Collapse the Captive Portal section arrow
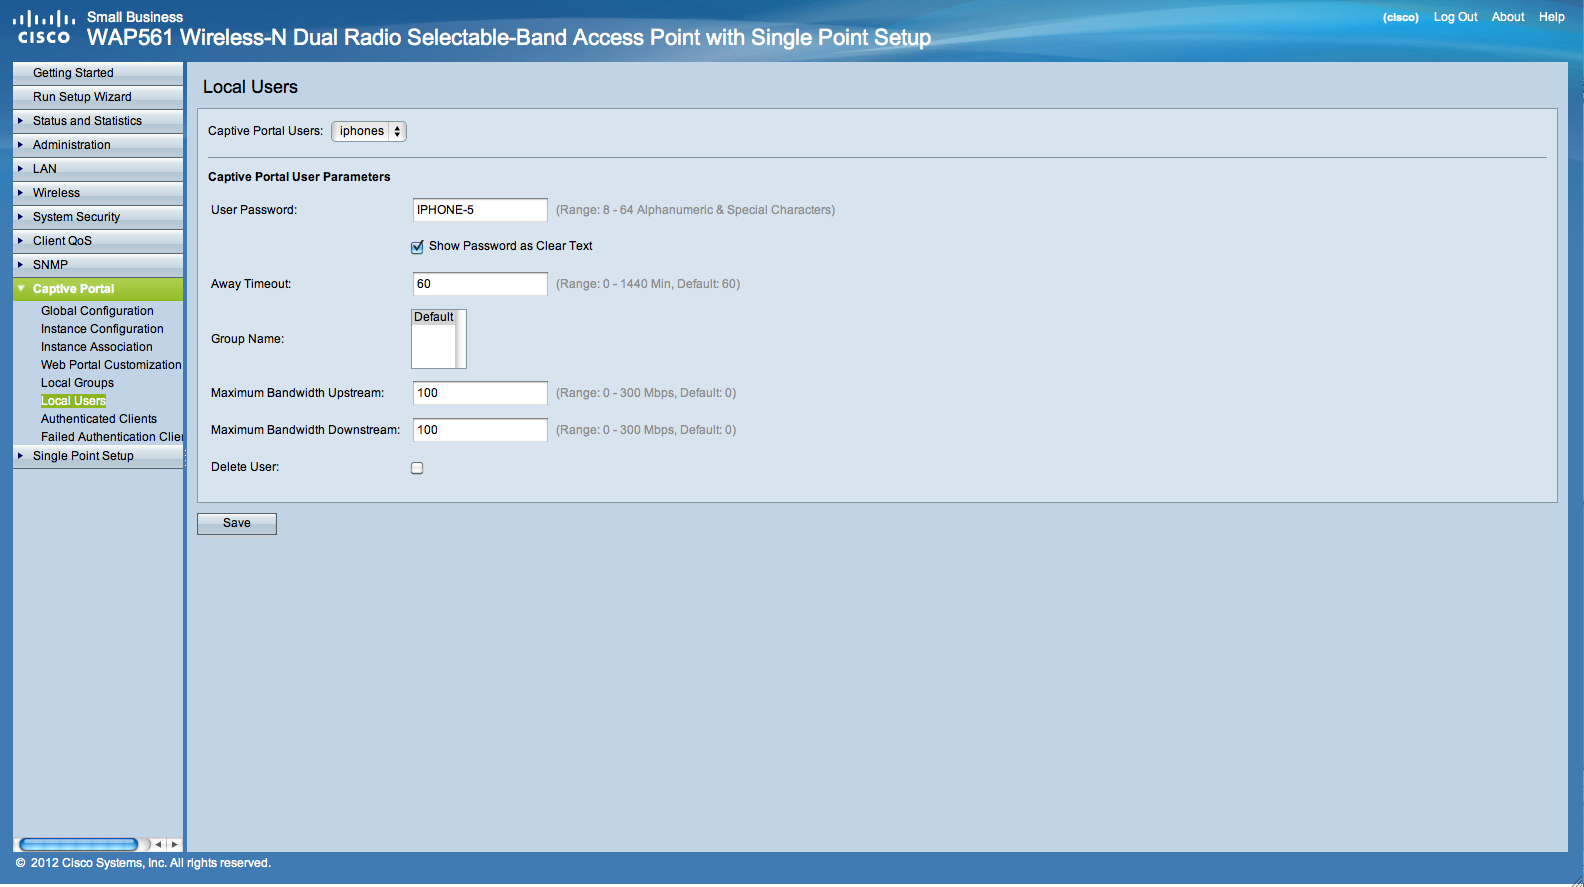The width and height of the screenshot is (1584, 887). (x=20, y=289)
